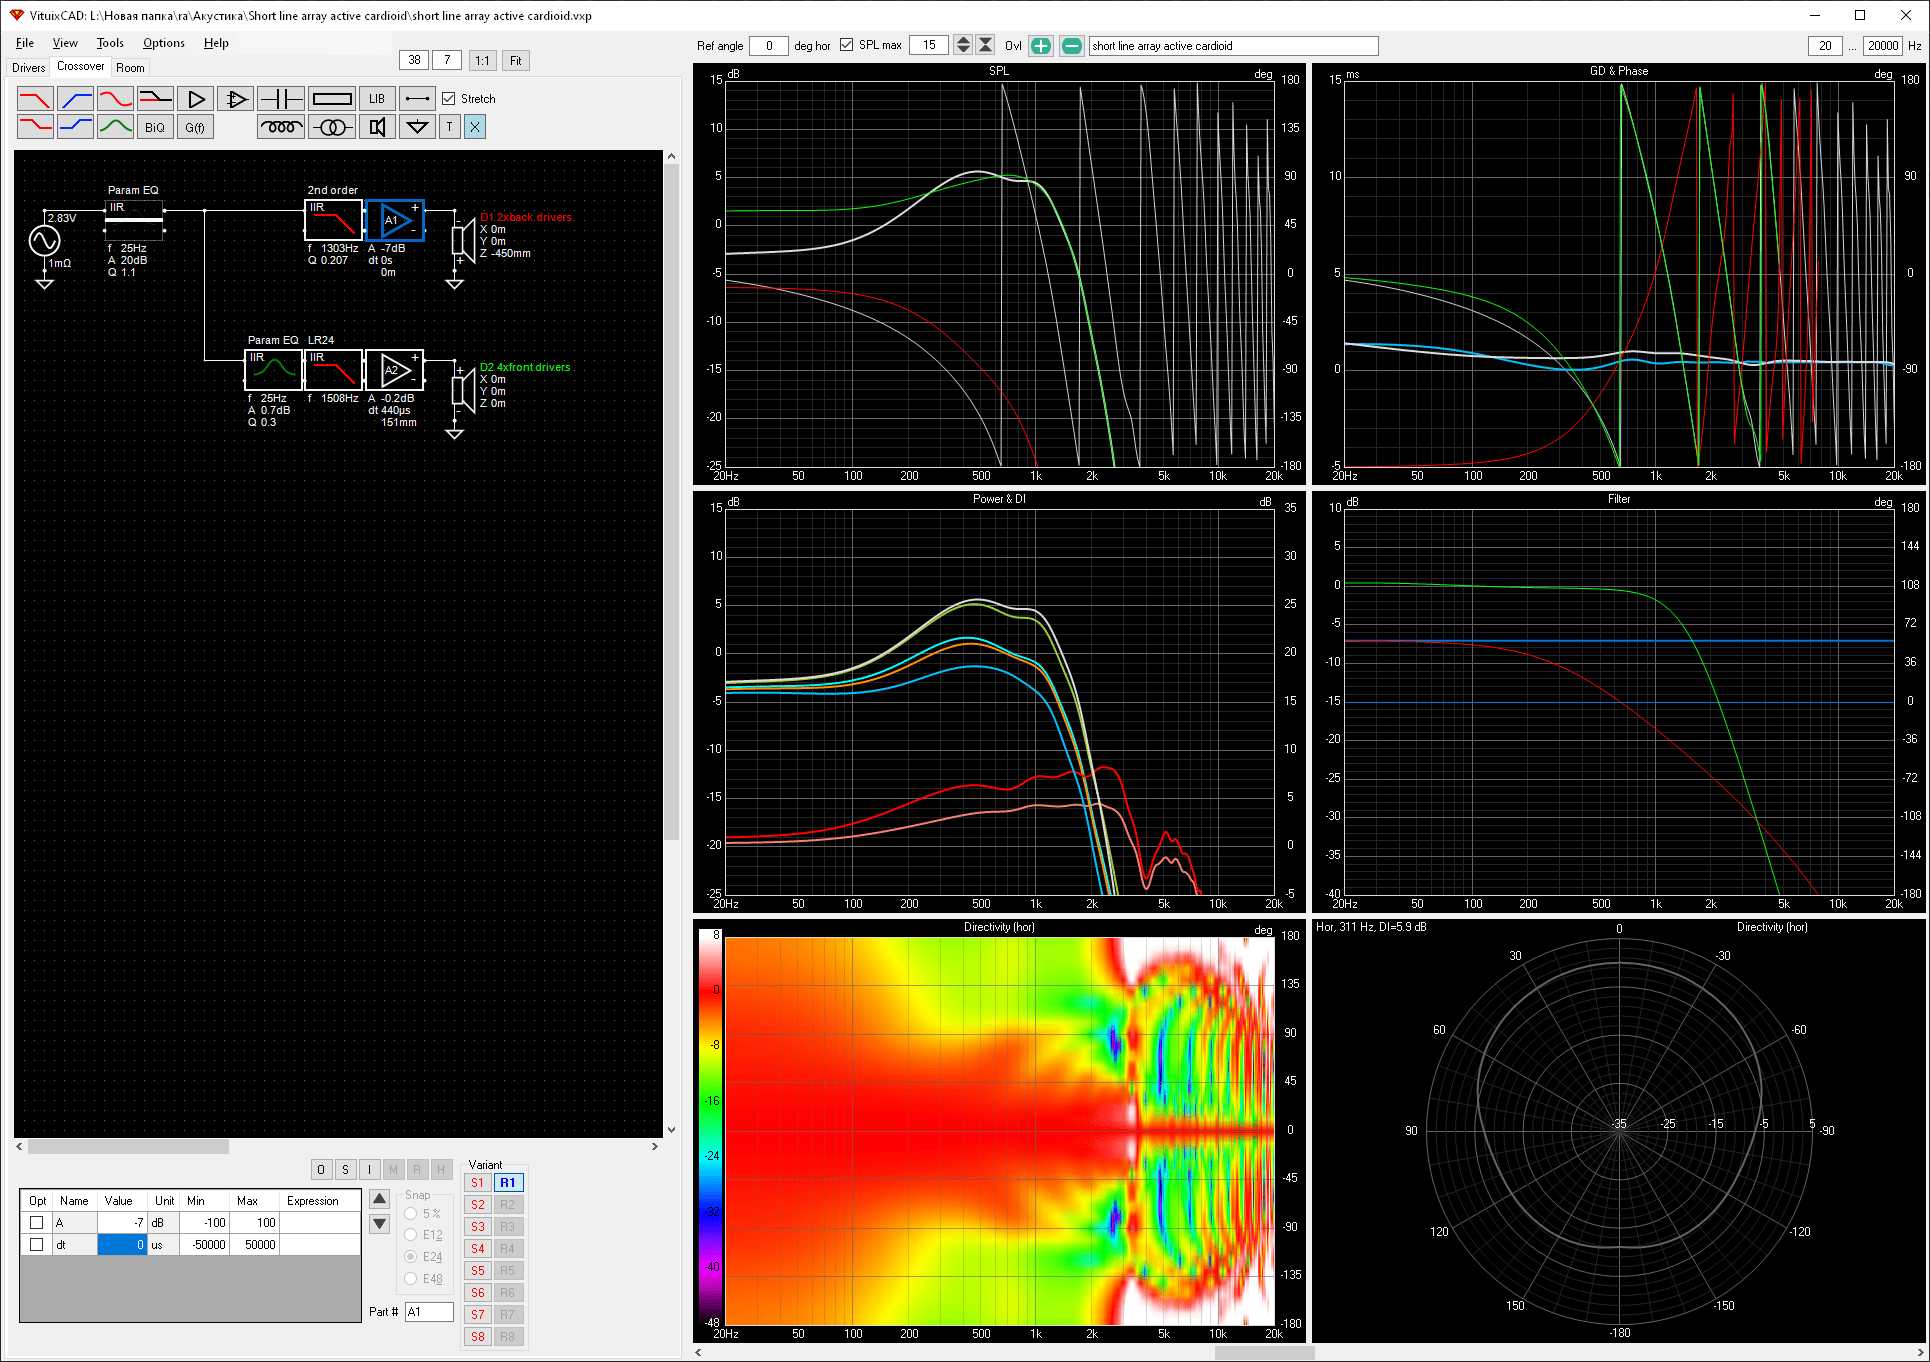The height and width of the screenshot is (1362, 1930).
Task: Move parameter row up with up arrow
Action: pos(380,1199)
